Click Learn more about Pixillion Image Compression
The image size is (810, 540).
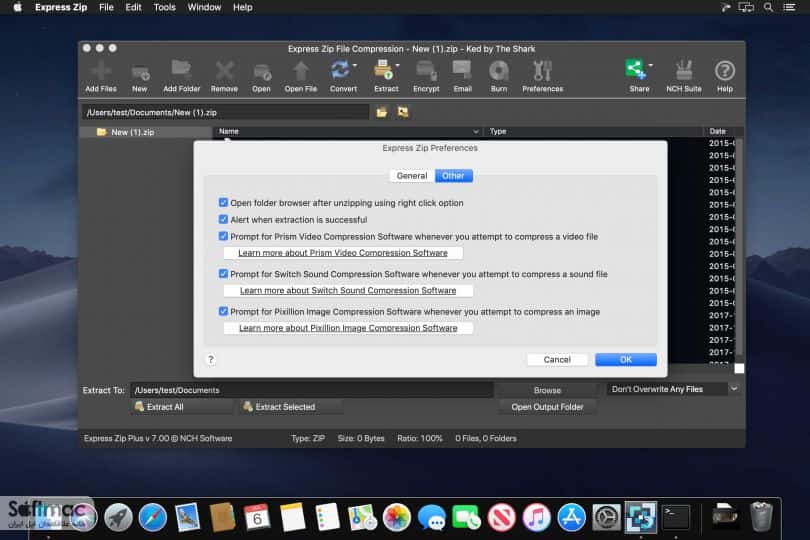348,328
